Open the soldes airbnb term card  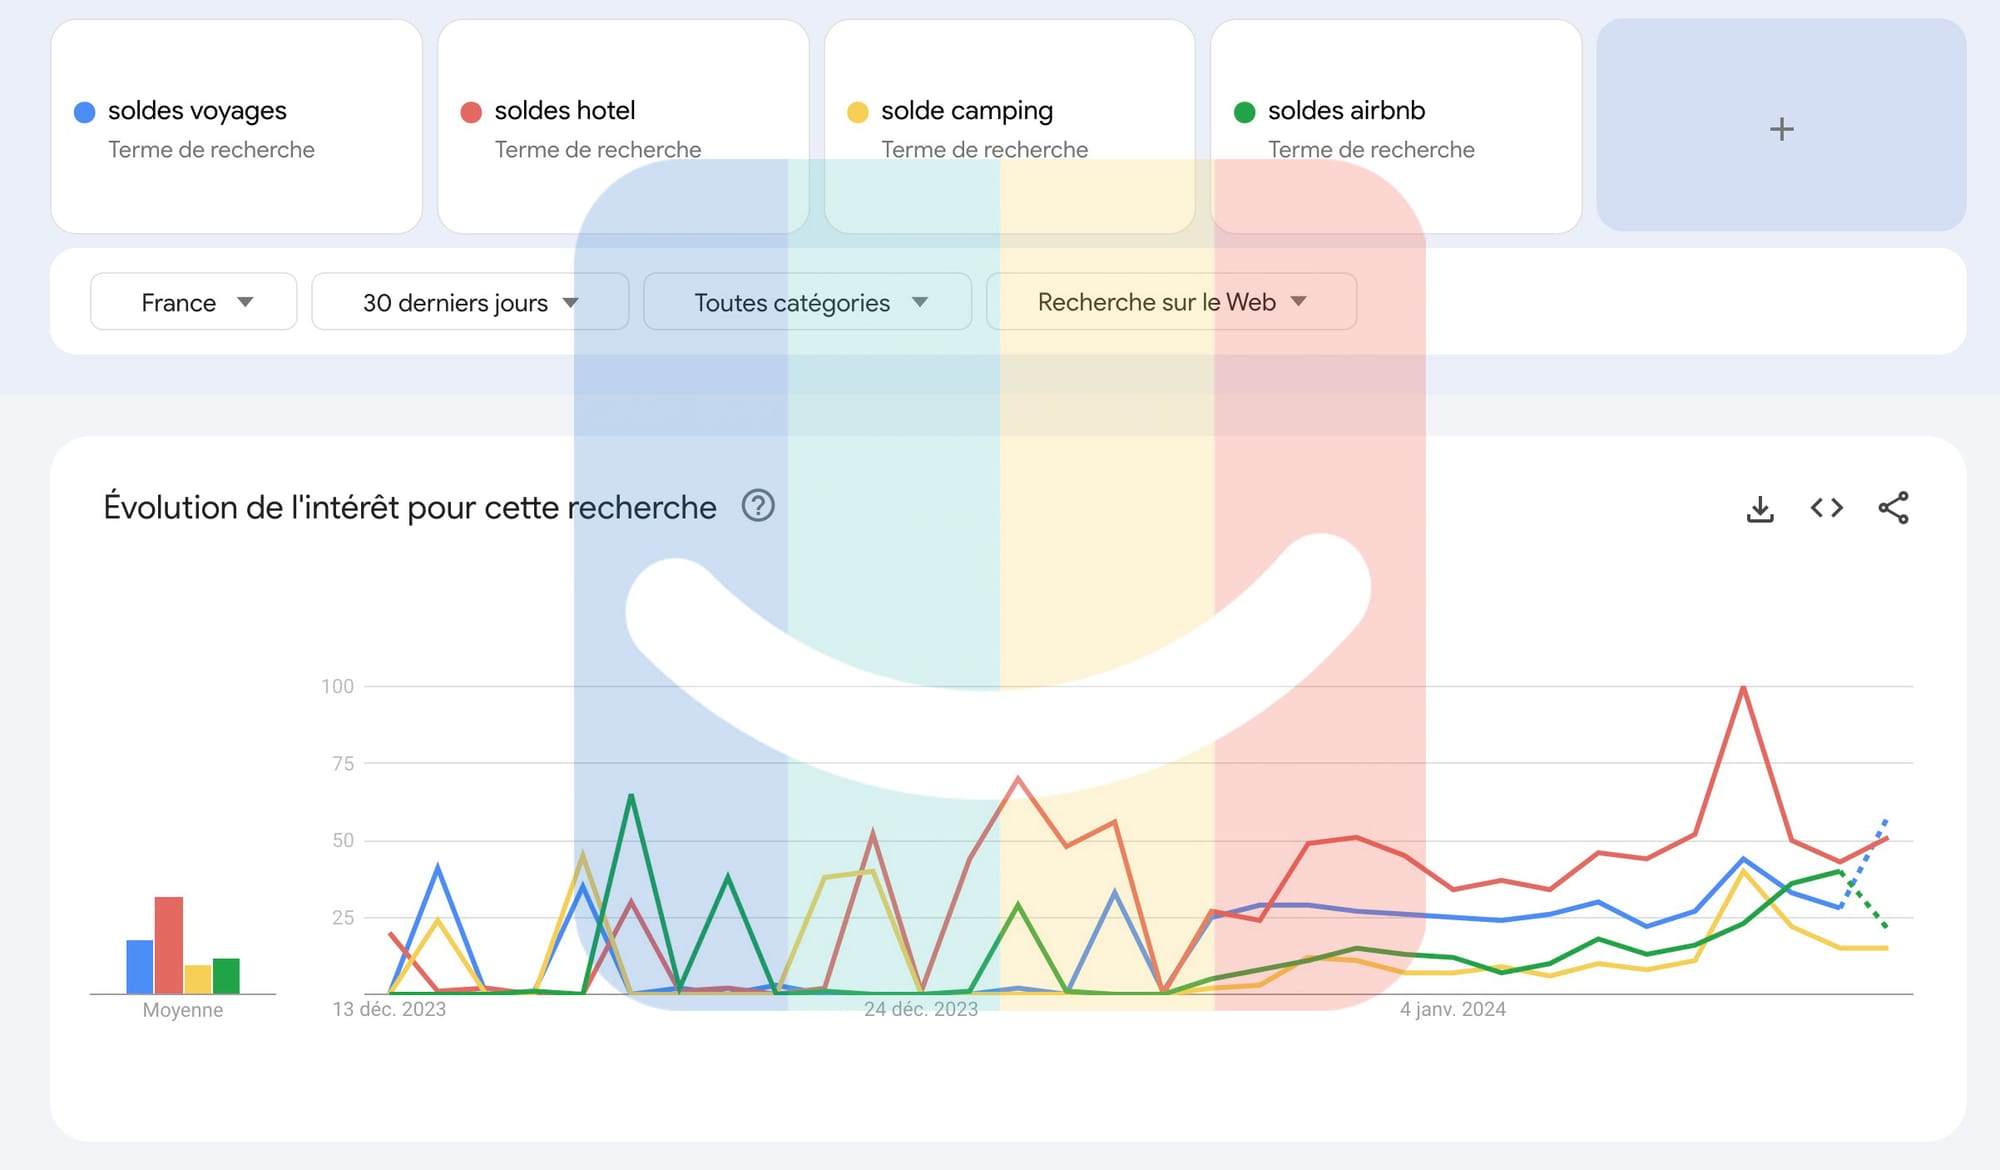[x=1396, y=126]
